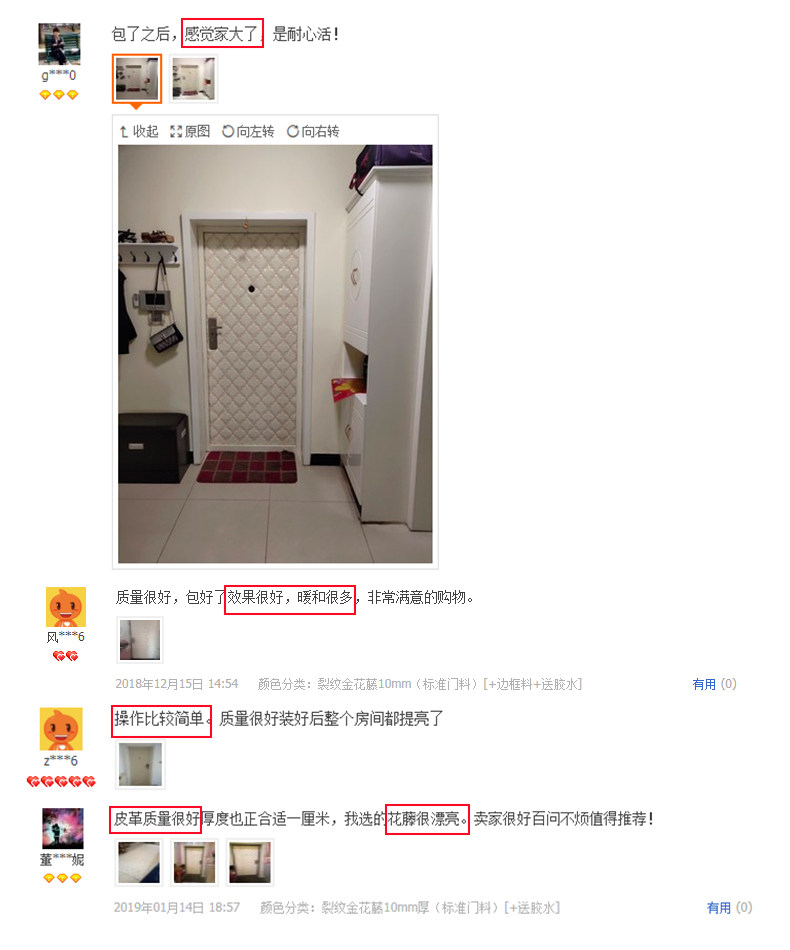This screenshot has height=950, width=790.
Task: Mark the 2019年01月14日 review as 有用
Action: [729, 908]
